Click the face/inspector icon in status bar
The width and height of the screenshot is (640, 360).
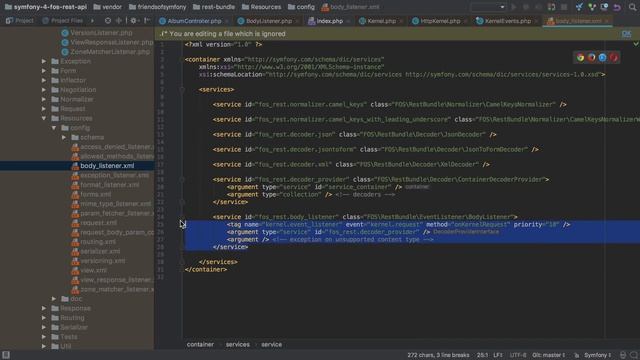click(x=622, y=355)
